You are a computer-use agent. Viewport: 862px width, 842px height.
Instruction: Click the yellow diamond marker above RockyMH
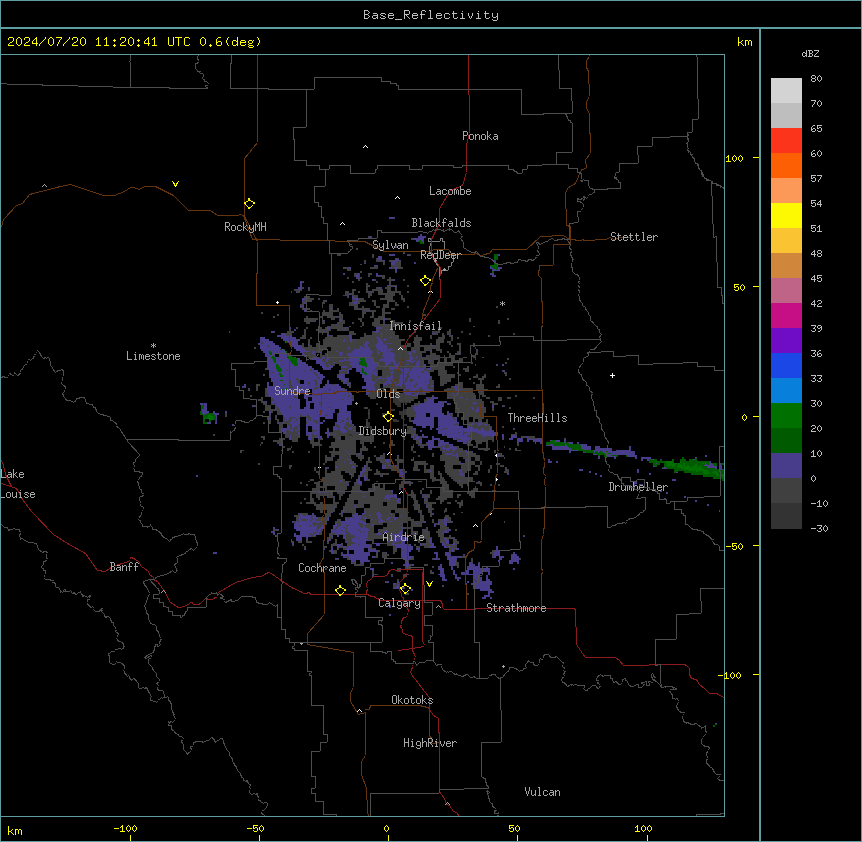pyautogui.click(x=250, y=204)
